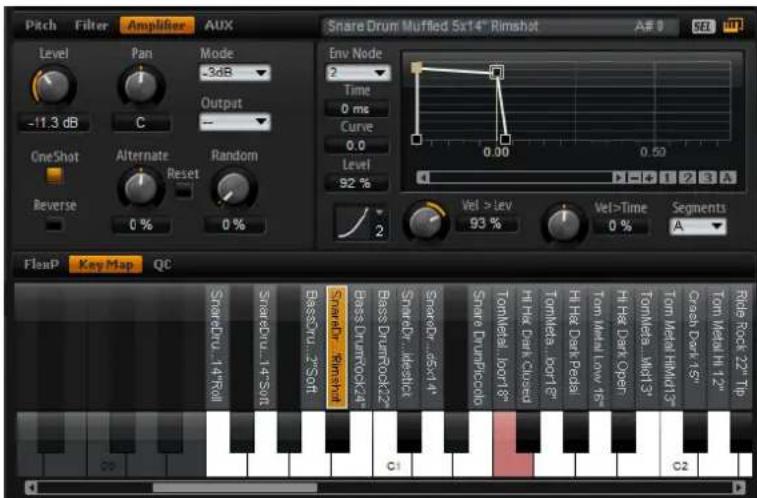Select the first envelope node at top
The image size is (757, 498).
coord(416,68)
